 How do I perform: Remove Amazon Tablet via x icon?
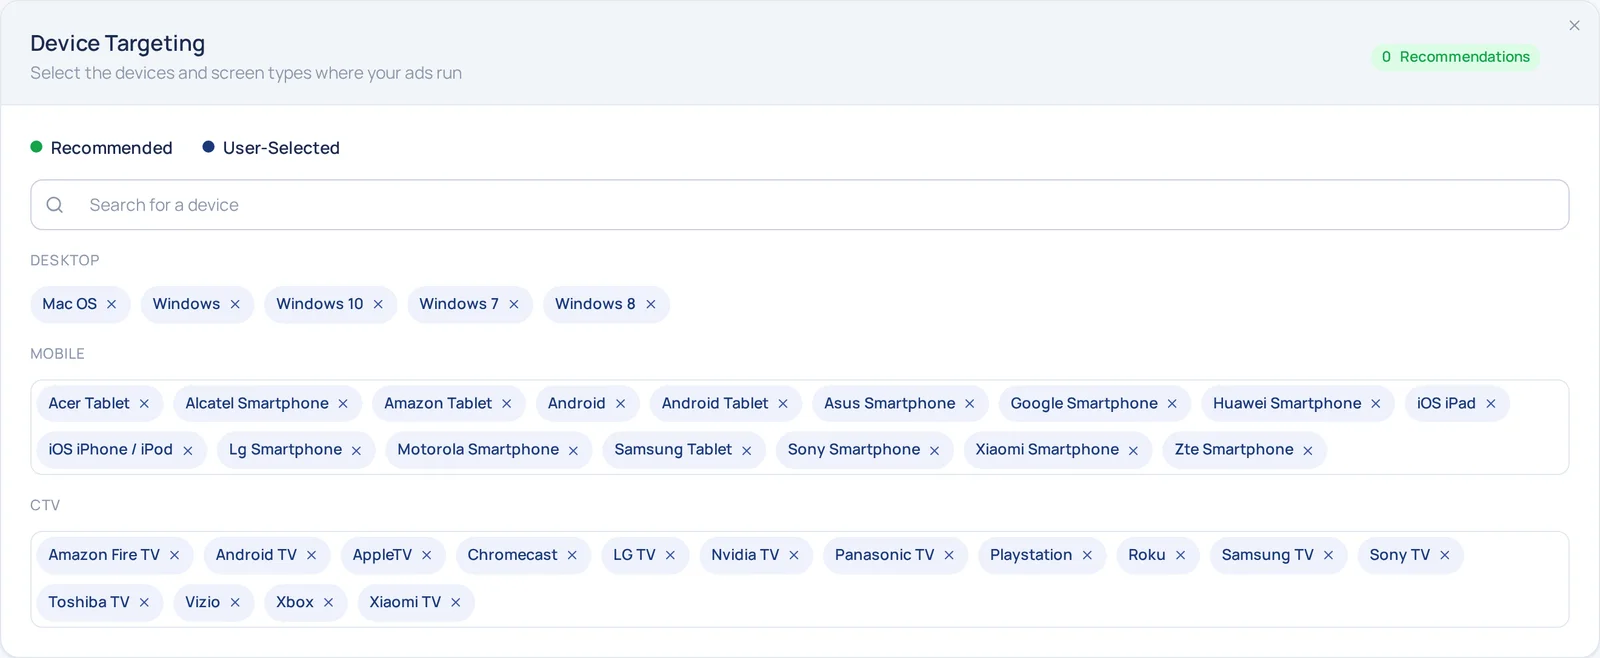(x=507, y=403)
